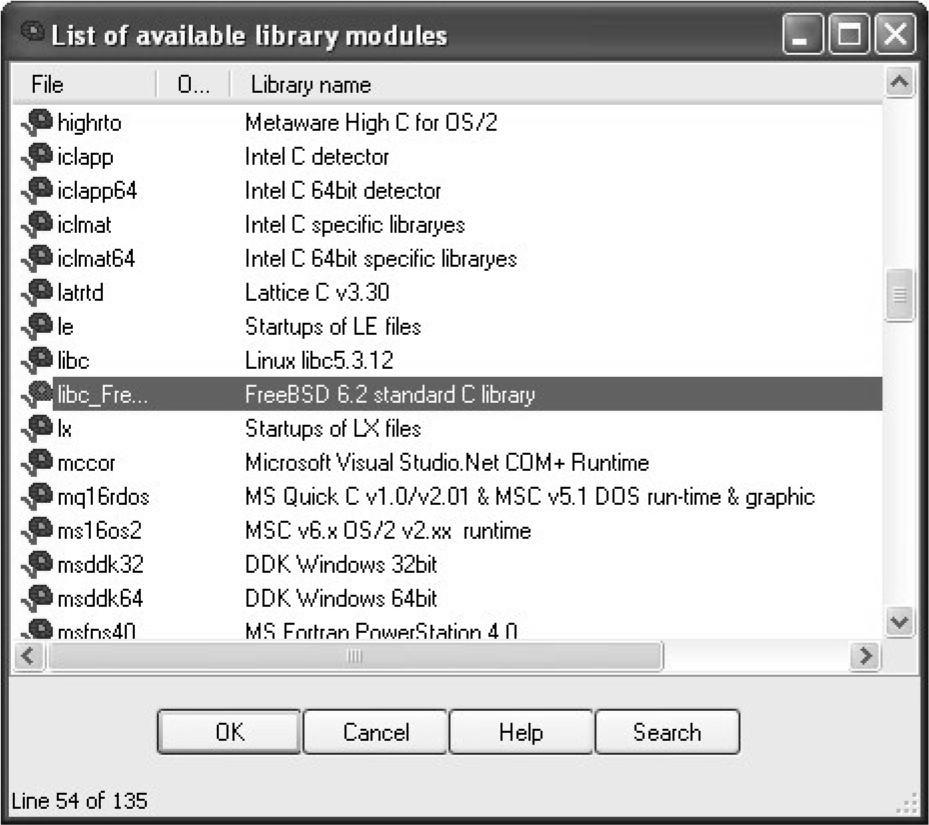Click horizontal scrollbar right arrow
929x825 pixels.
click(x=865, y=656)
